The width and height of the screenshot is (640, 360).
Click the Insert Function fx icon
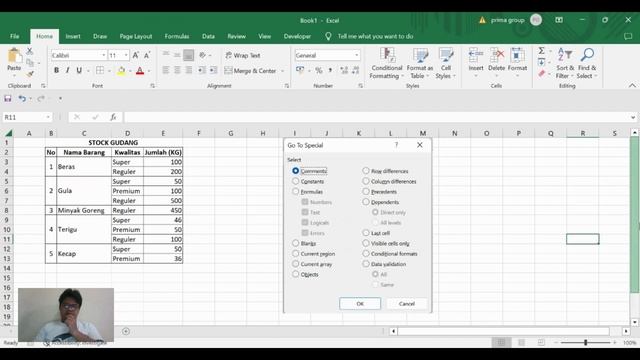[x=113, y=117]
